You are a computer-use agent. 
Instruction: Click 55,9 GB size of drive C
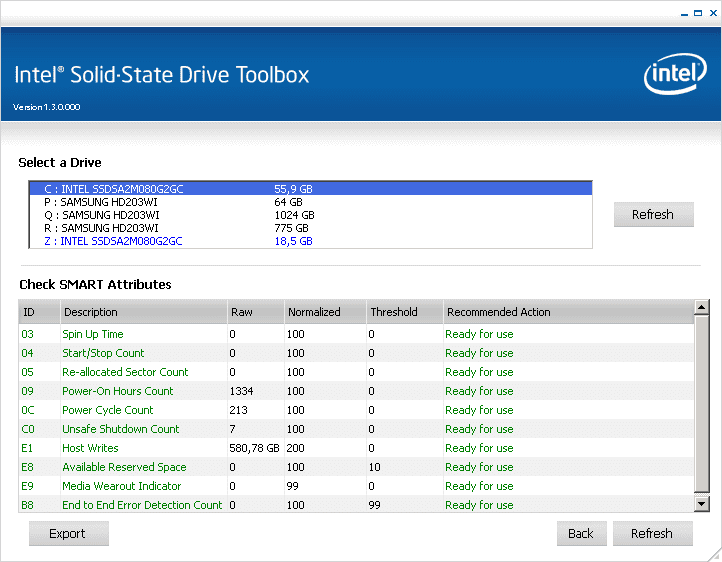[x=293, y=189]
